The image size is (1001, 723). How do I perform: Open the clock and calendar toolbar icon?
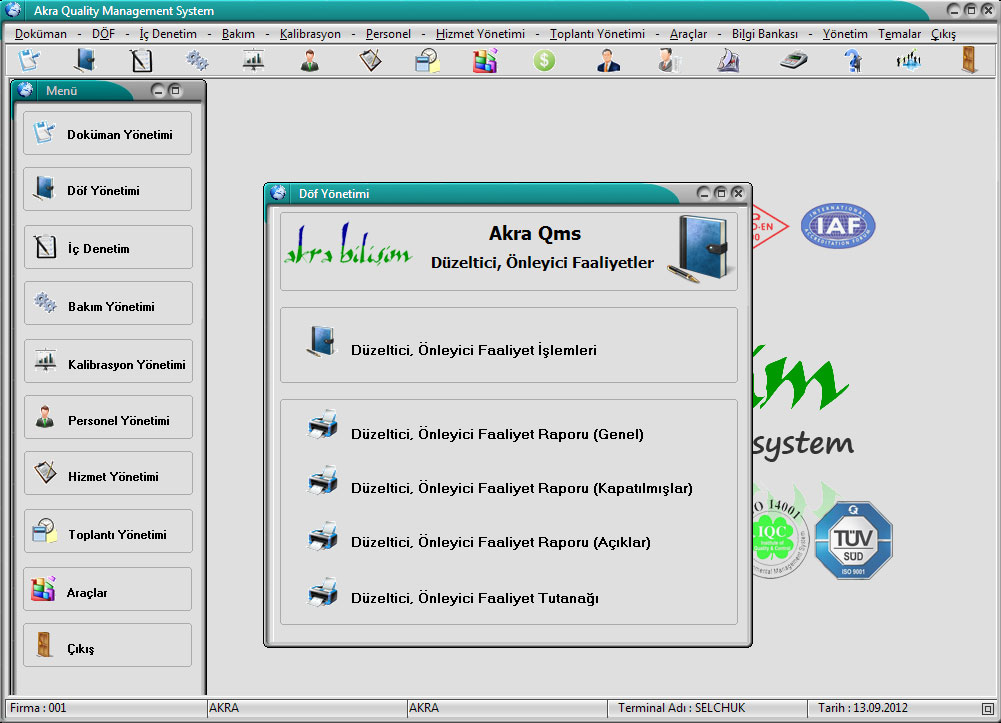[x=426, y=61]
